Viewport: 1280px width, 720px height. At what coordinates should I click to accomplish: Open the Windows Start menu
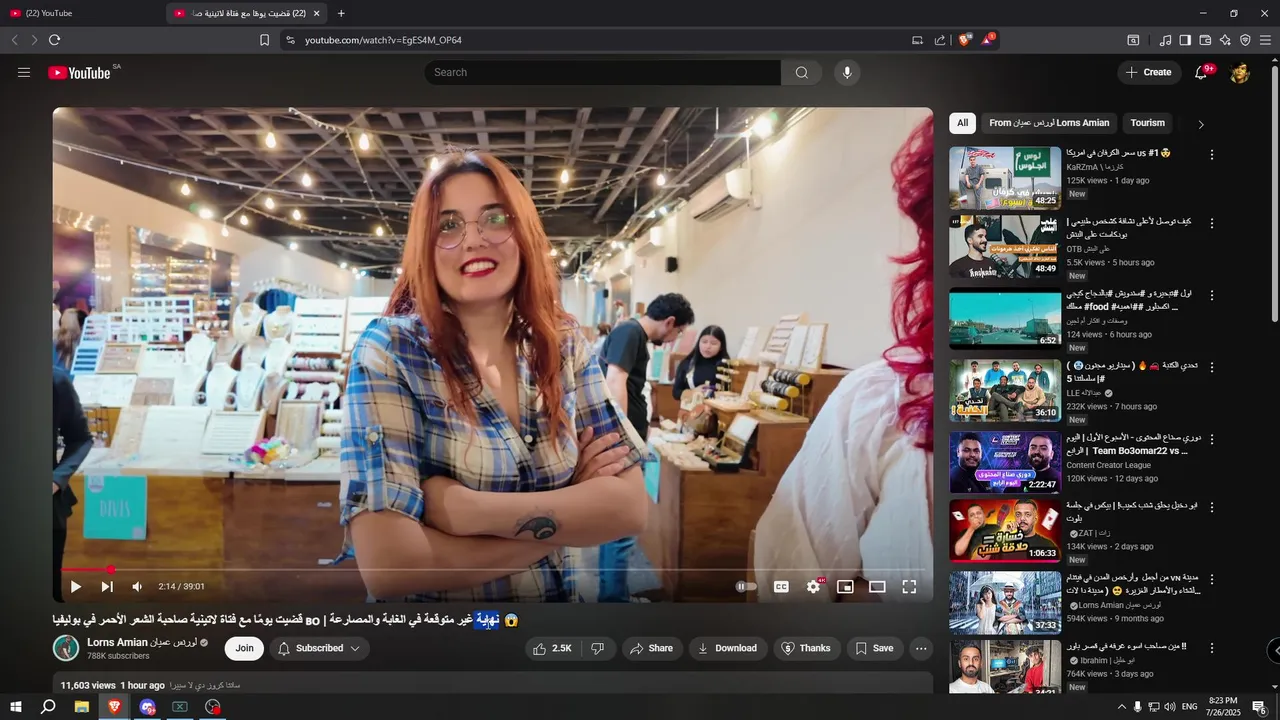pyautogui.click(x=16, y=706)
